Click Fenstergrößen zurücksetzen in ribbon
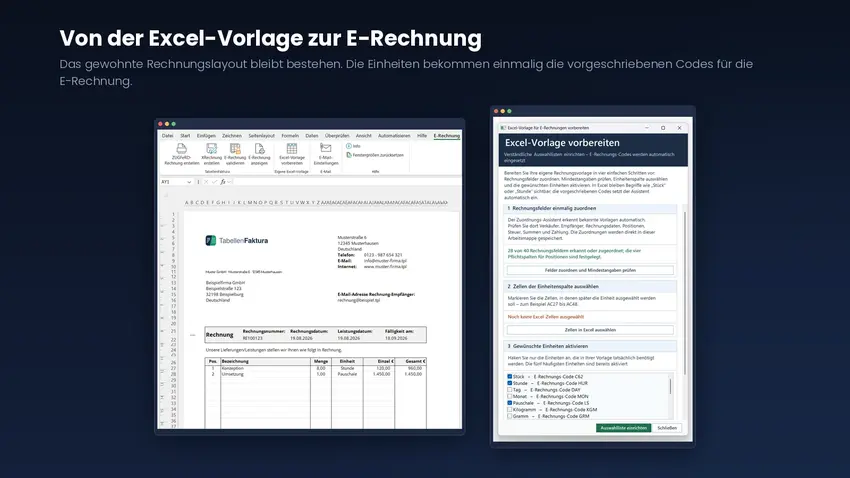Screen dimensions: 850x478 click(x=375, y=155)
